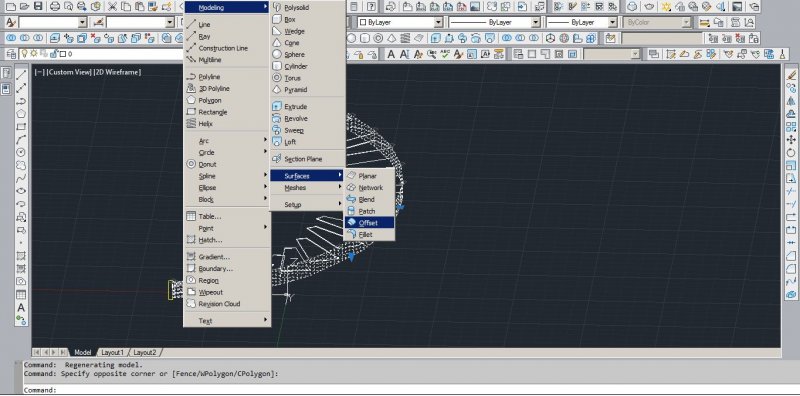Choose Network from the Surfaces submenu
This screenshot has width=800, height=396.
point(369,188)
